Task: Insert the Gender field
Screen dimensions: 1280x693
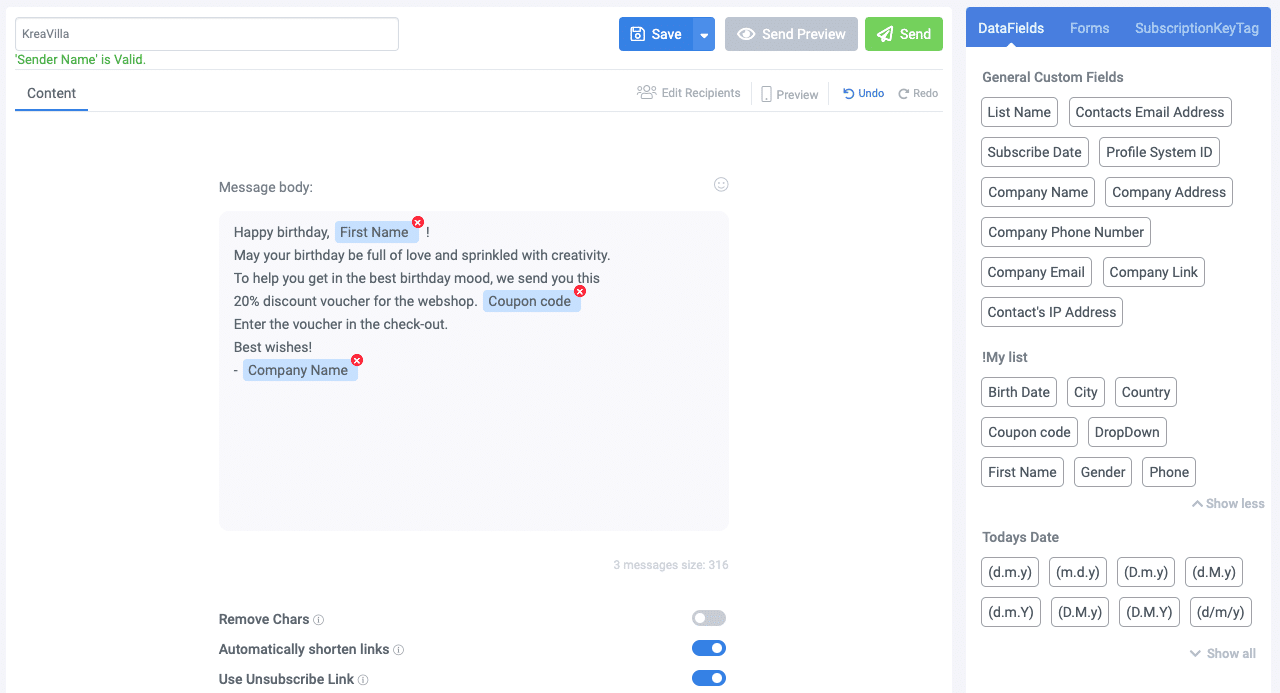Action: 1103,472
